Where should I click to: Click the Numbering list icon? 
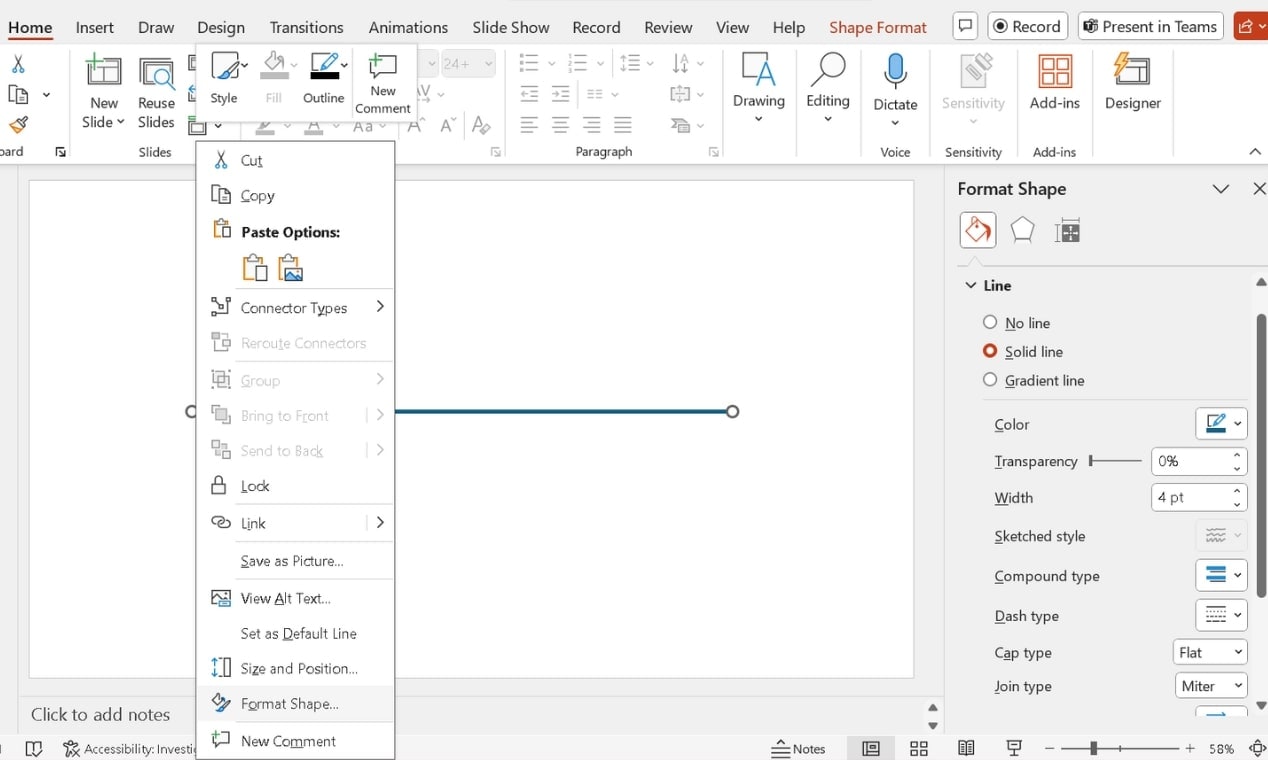click(x=576, y=63)
